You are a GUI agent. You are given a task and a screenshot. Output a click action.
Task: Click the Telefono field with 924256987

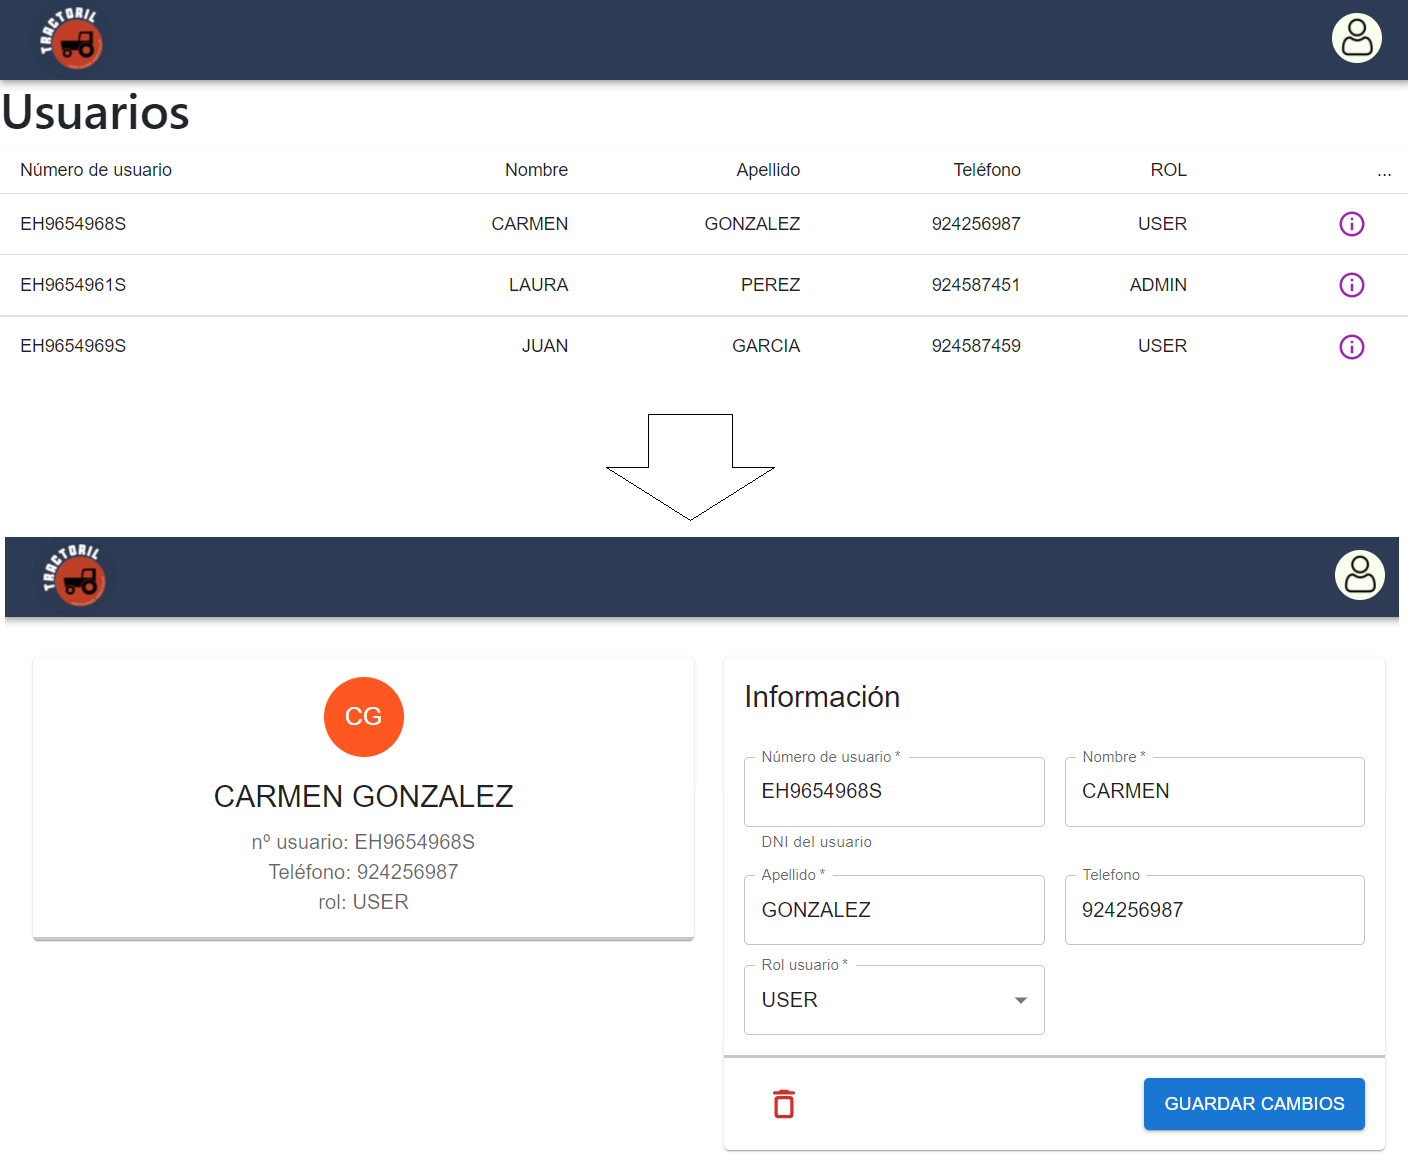pyautogui.click(x=1214, y=910)
